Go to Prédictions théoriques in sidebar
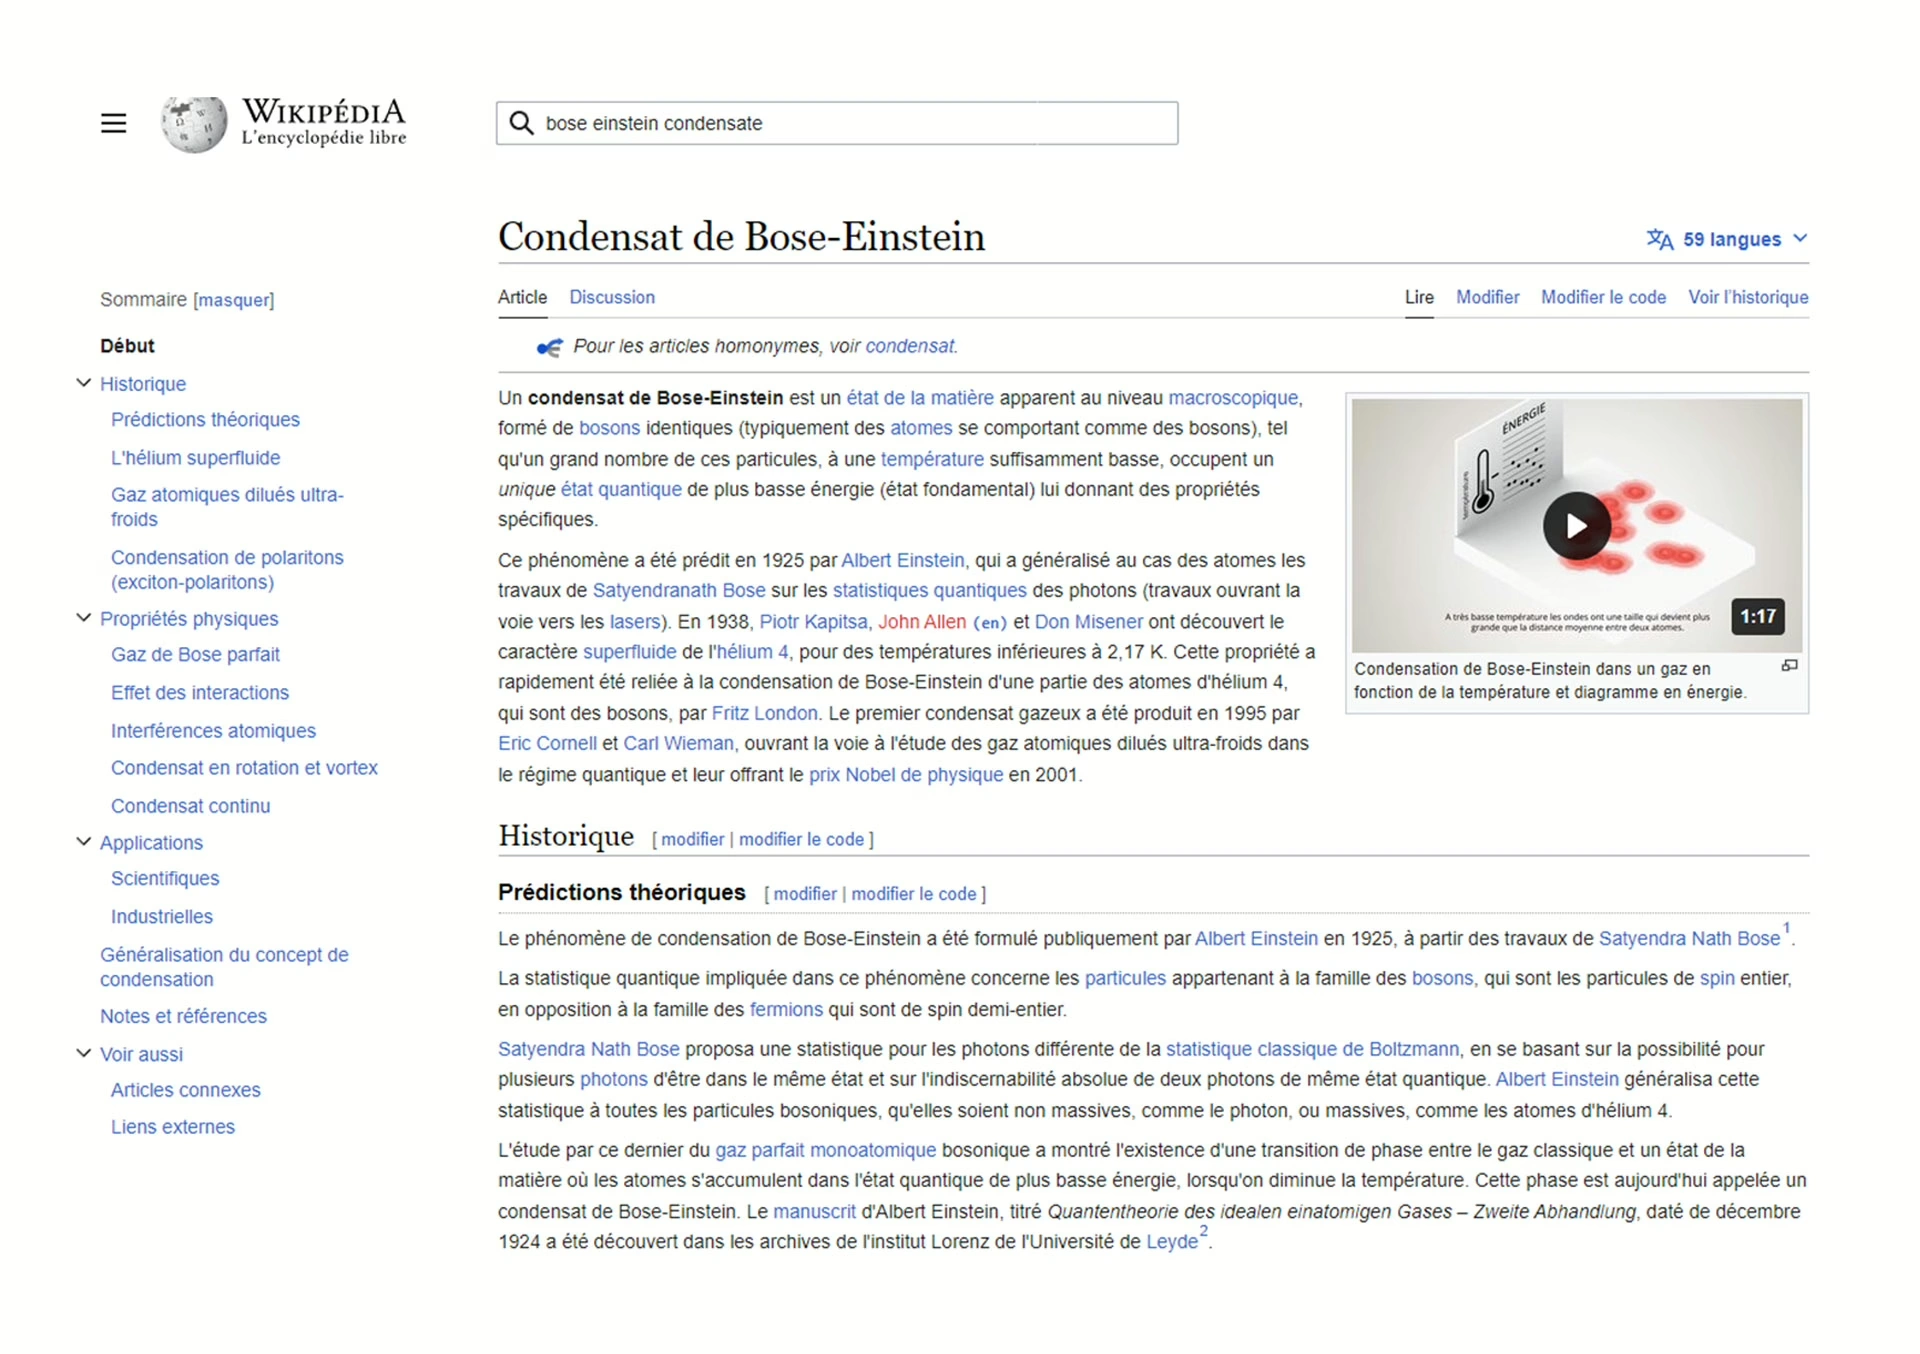Screen dimensions: 1920x1354 [205, 420]
